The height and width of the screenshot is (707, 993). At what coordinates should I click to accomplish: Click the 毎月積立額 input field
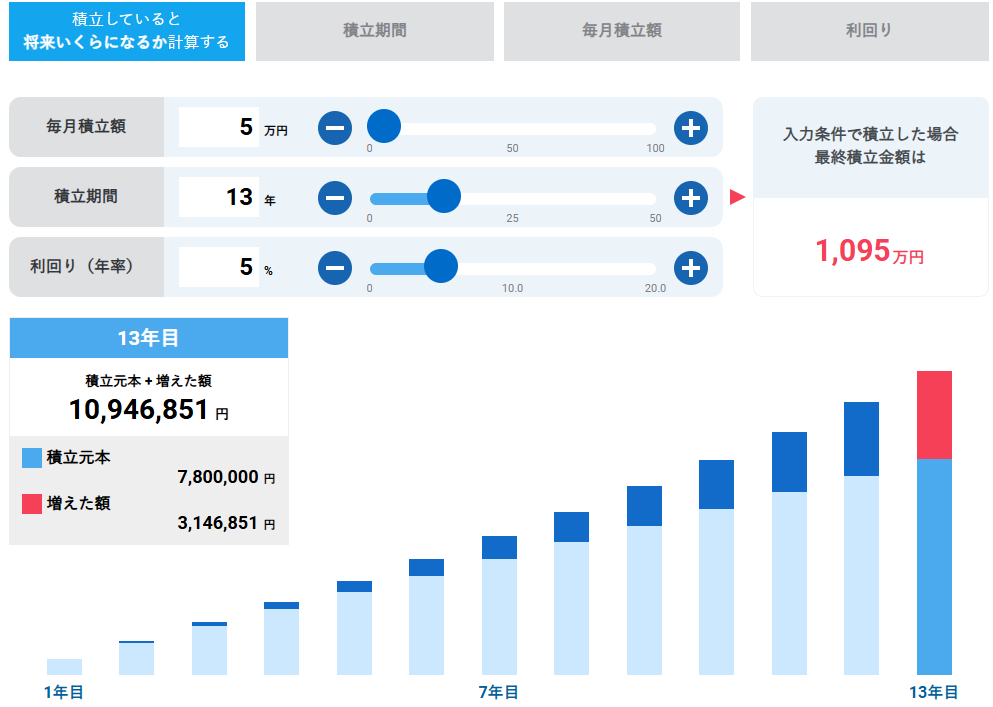coord(219,128)
